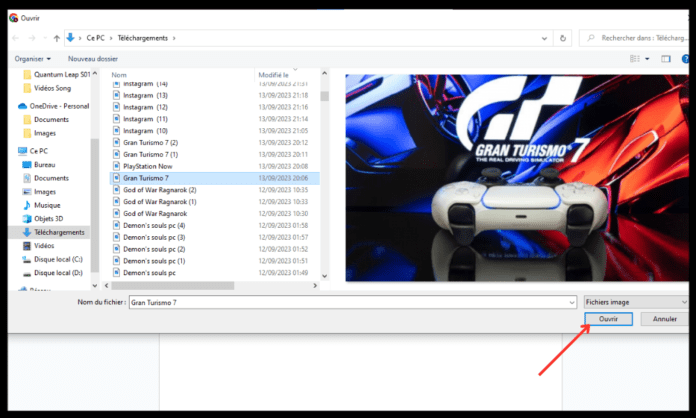The image size is (696, 418).
Task: Select Ce PC in the address breadcrumb
Action: [x=95, y=38]
